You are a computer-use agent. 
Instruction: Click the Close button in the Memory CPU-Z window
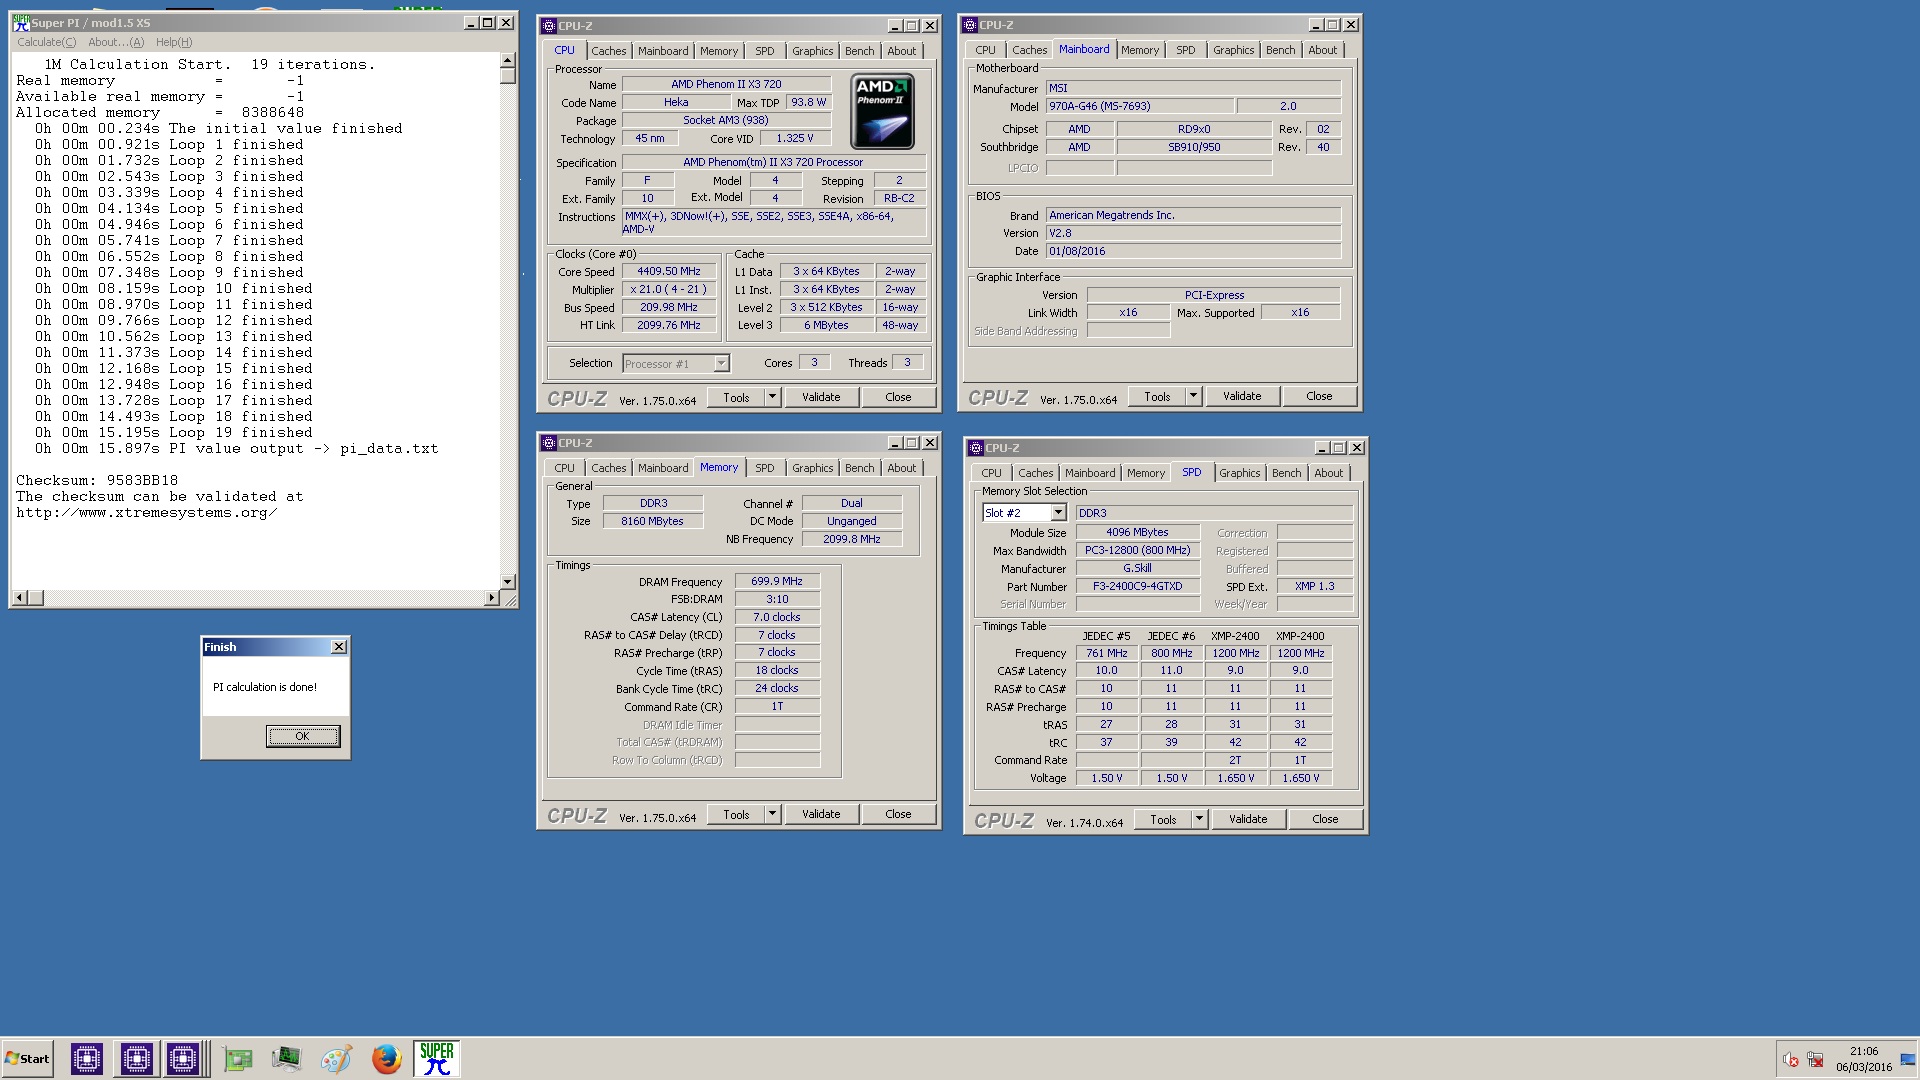(898, 815)
